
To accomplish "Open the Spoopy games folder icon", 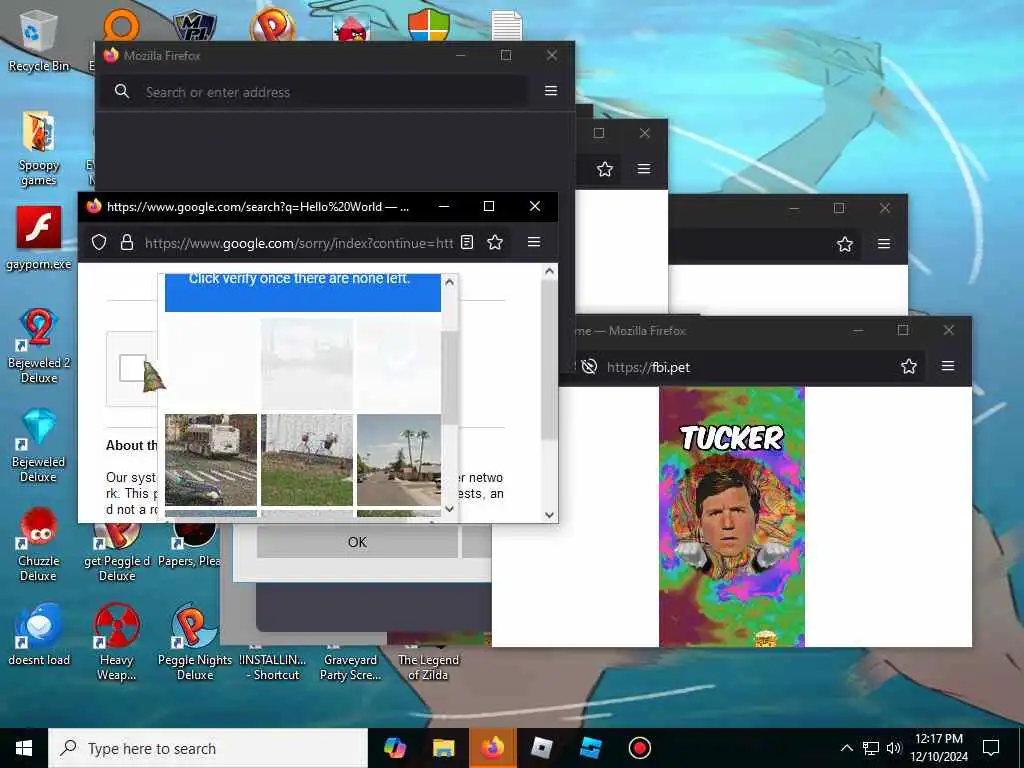I will click(39, 148).
